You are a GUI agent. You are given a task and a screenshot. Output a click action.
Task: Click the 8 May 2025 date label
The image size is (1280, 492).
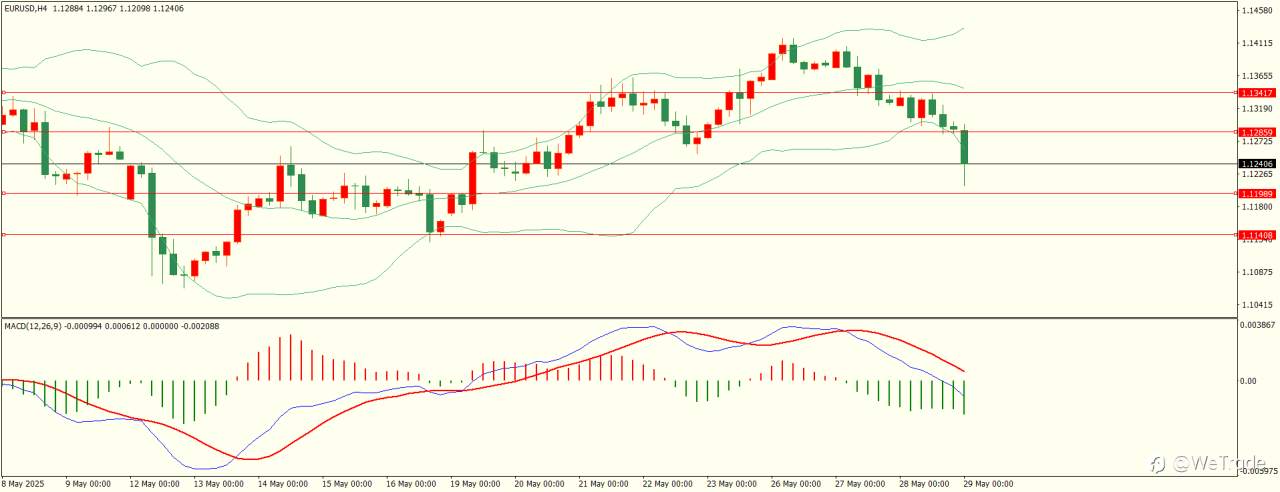click(24, 483)
